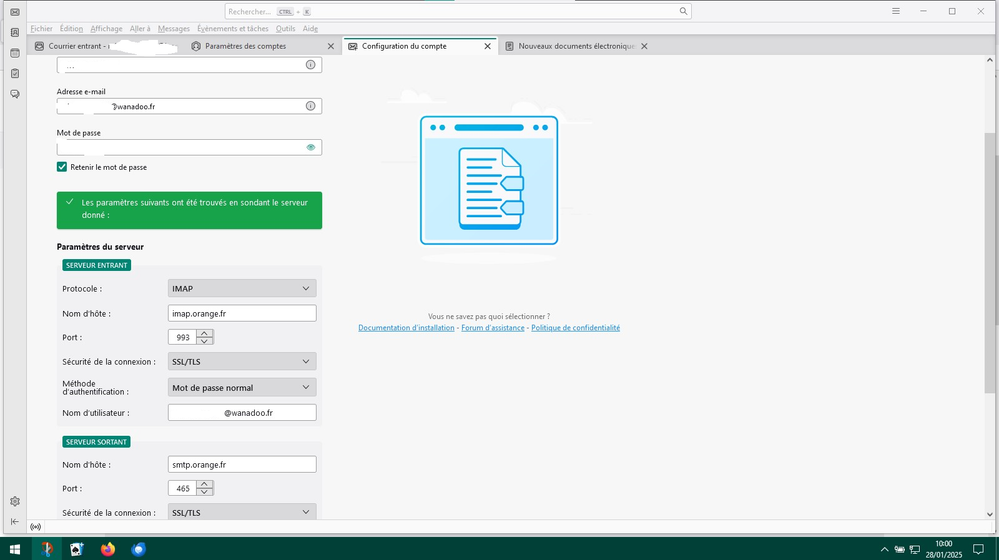
Task: Show hidden system tray icons
Action: 884,549
